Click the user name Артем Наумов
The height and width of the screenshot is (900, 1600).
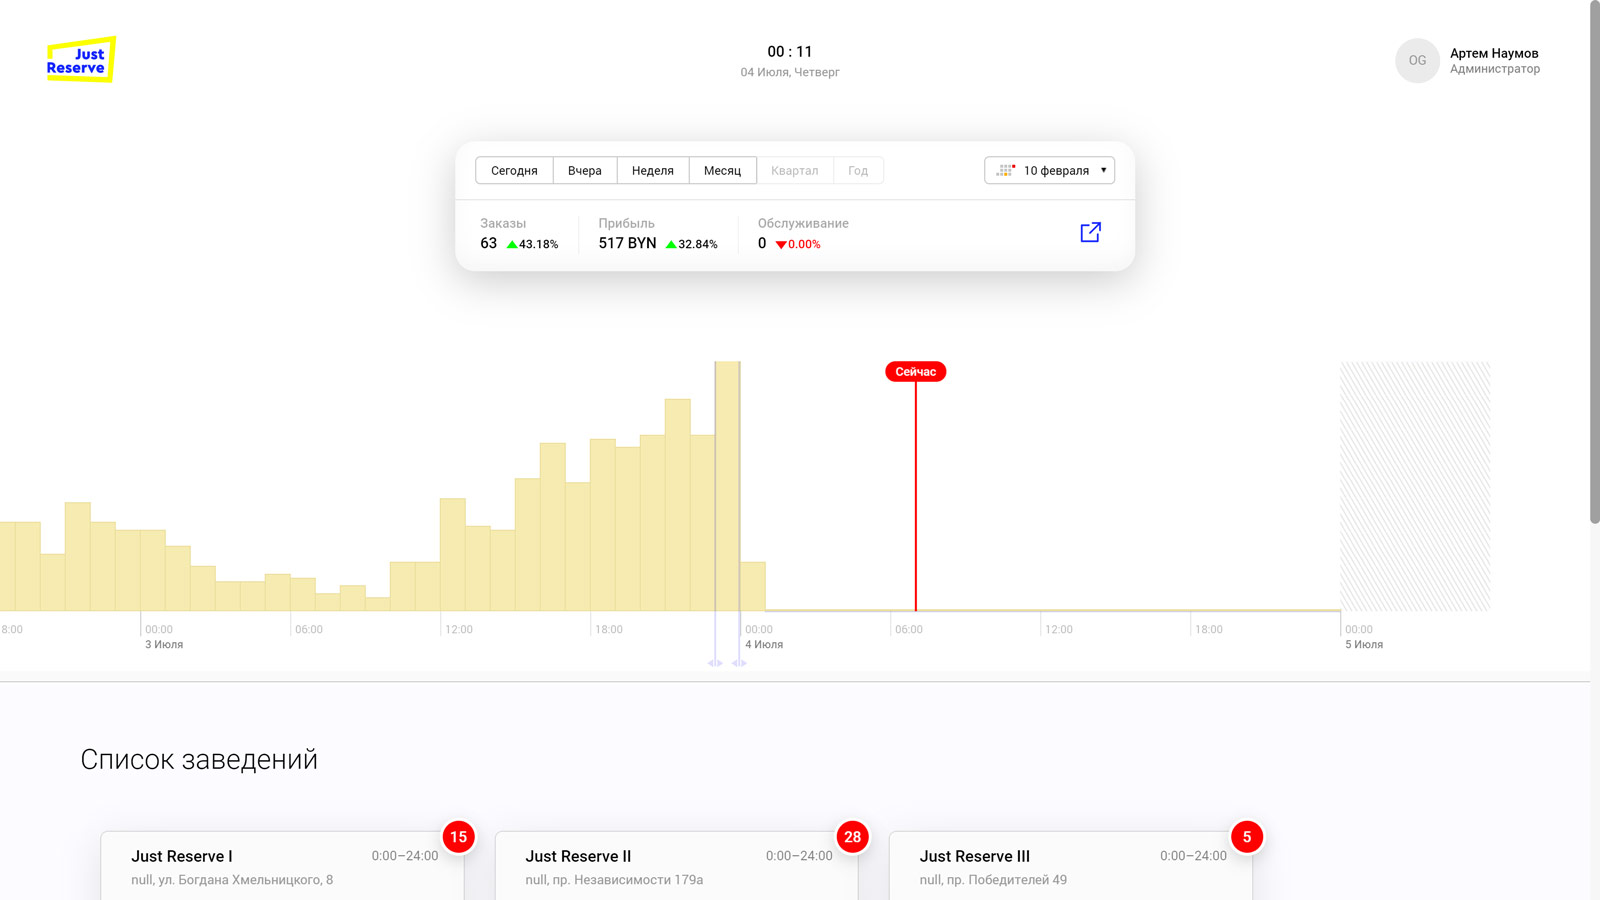[1494, 53]
